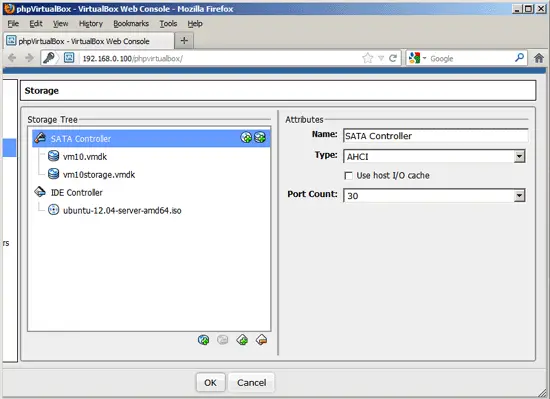Select vm10.vmdk disk entry
550x399 pixels.
tap(85, 156)
